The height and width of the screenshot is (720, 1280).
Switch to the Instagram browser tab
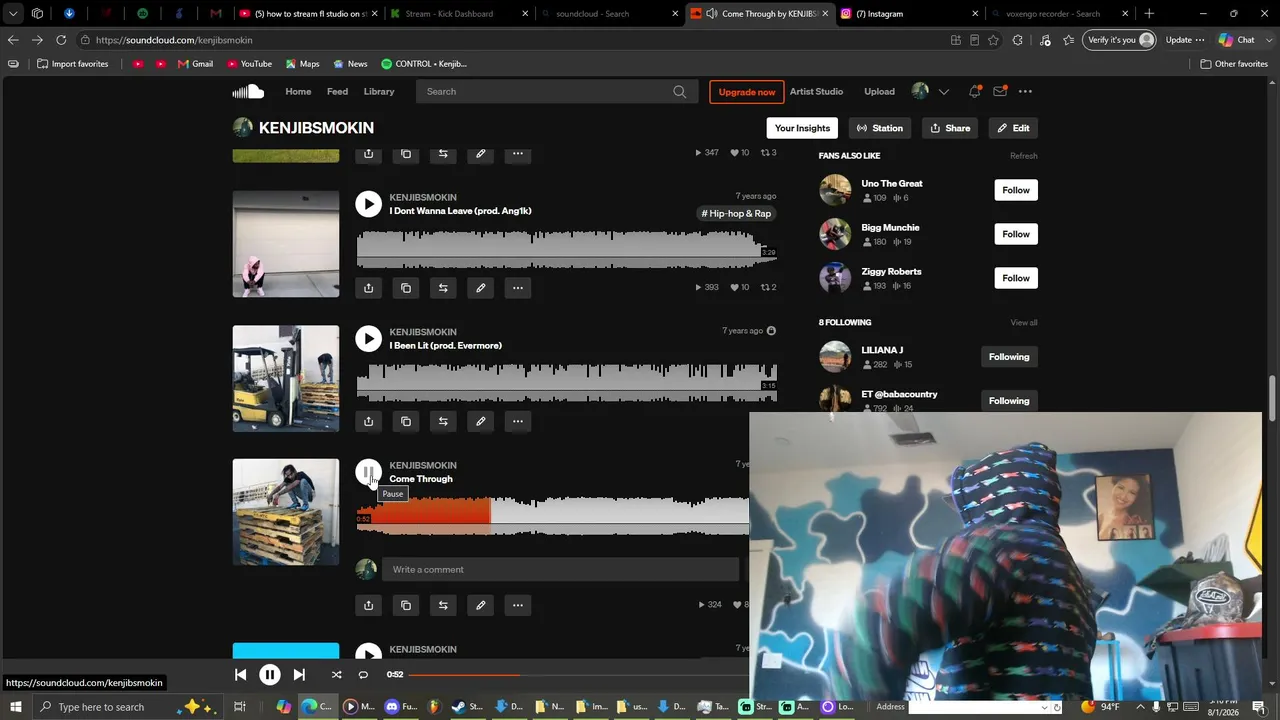pyautogui.click(x=910, y=14)
